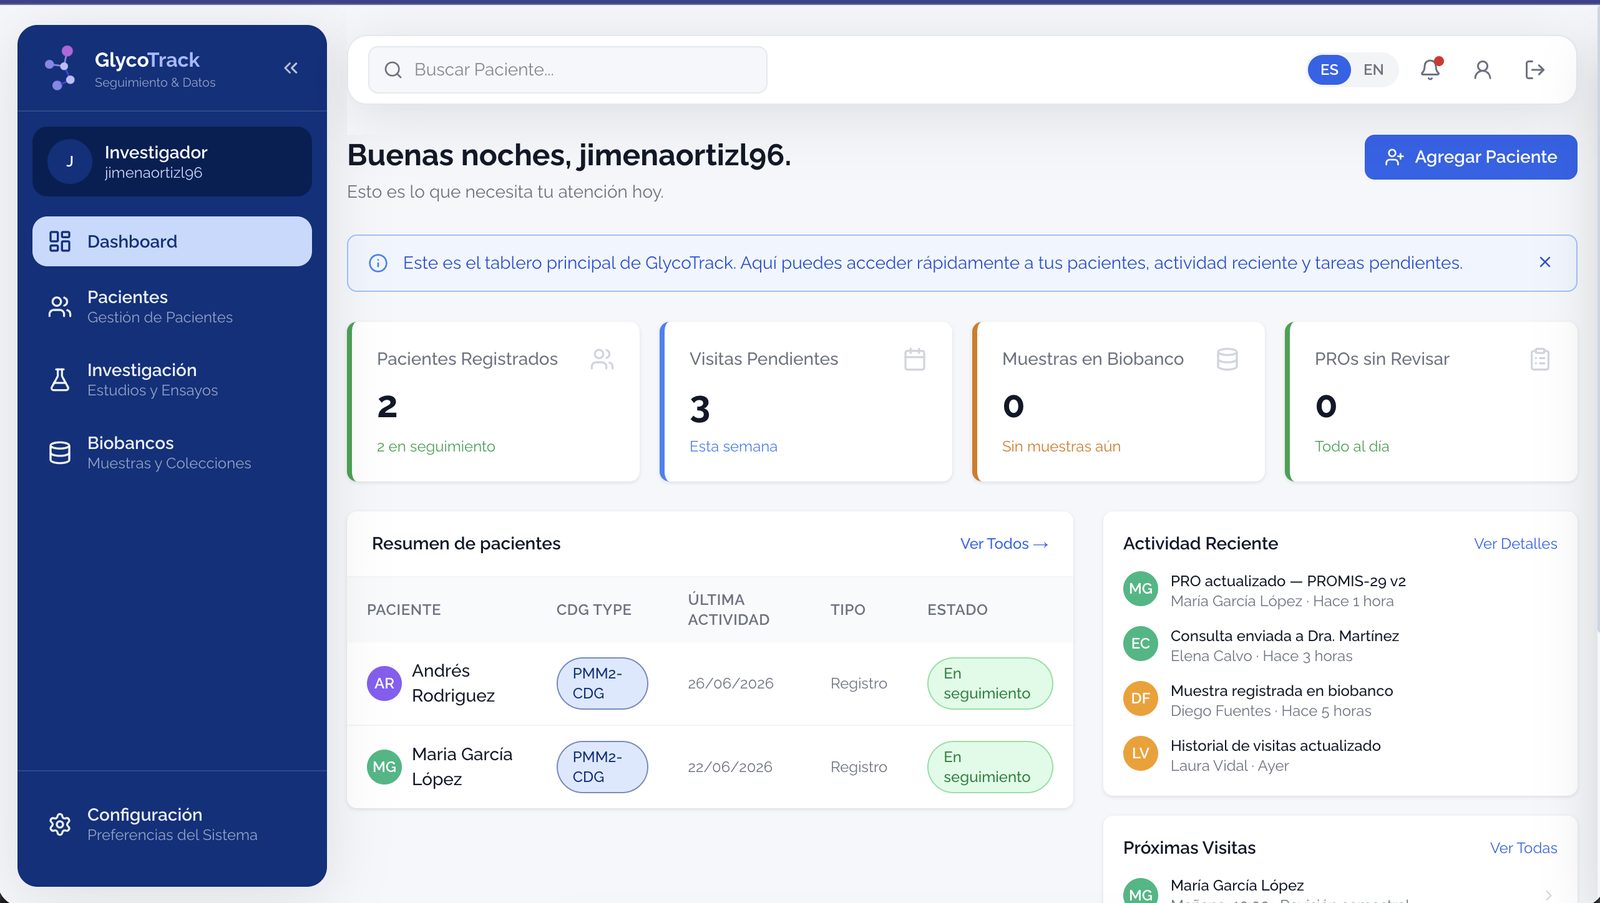Switch language to ES
Image resolution: width=1600 pixels, height=903 pixels.
(x=1329, y=70)
